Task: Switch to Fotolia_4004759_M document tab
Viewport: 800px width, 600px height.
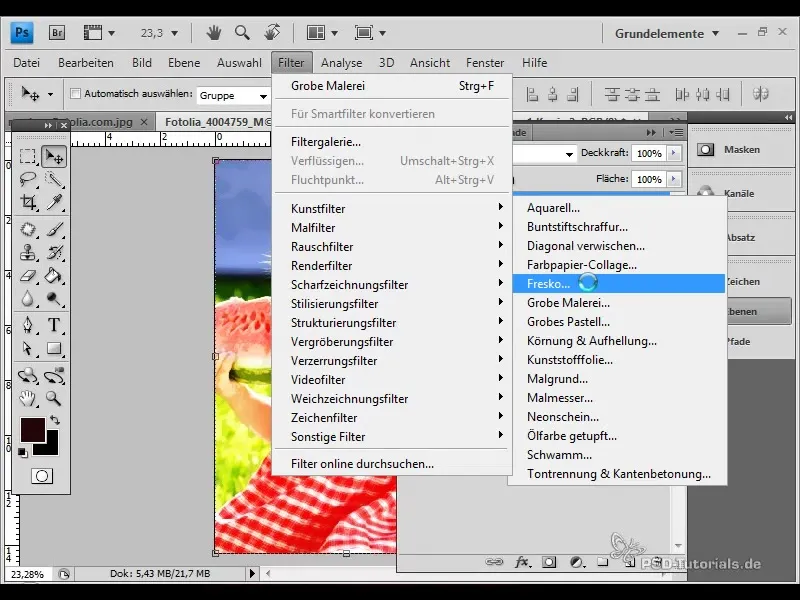Action: coord(218,122)
